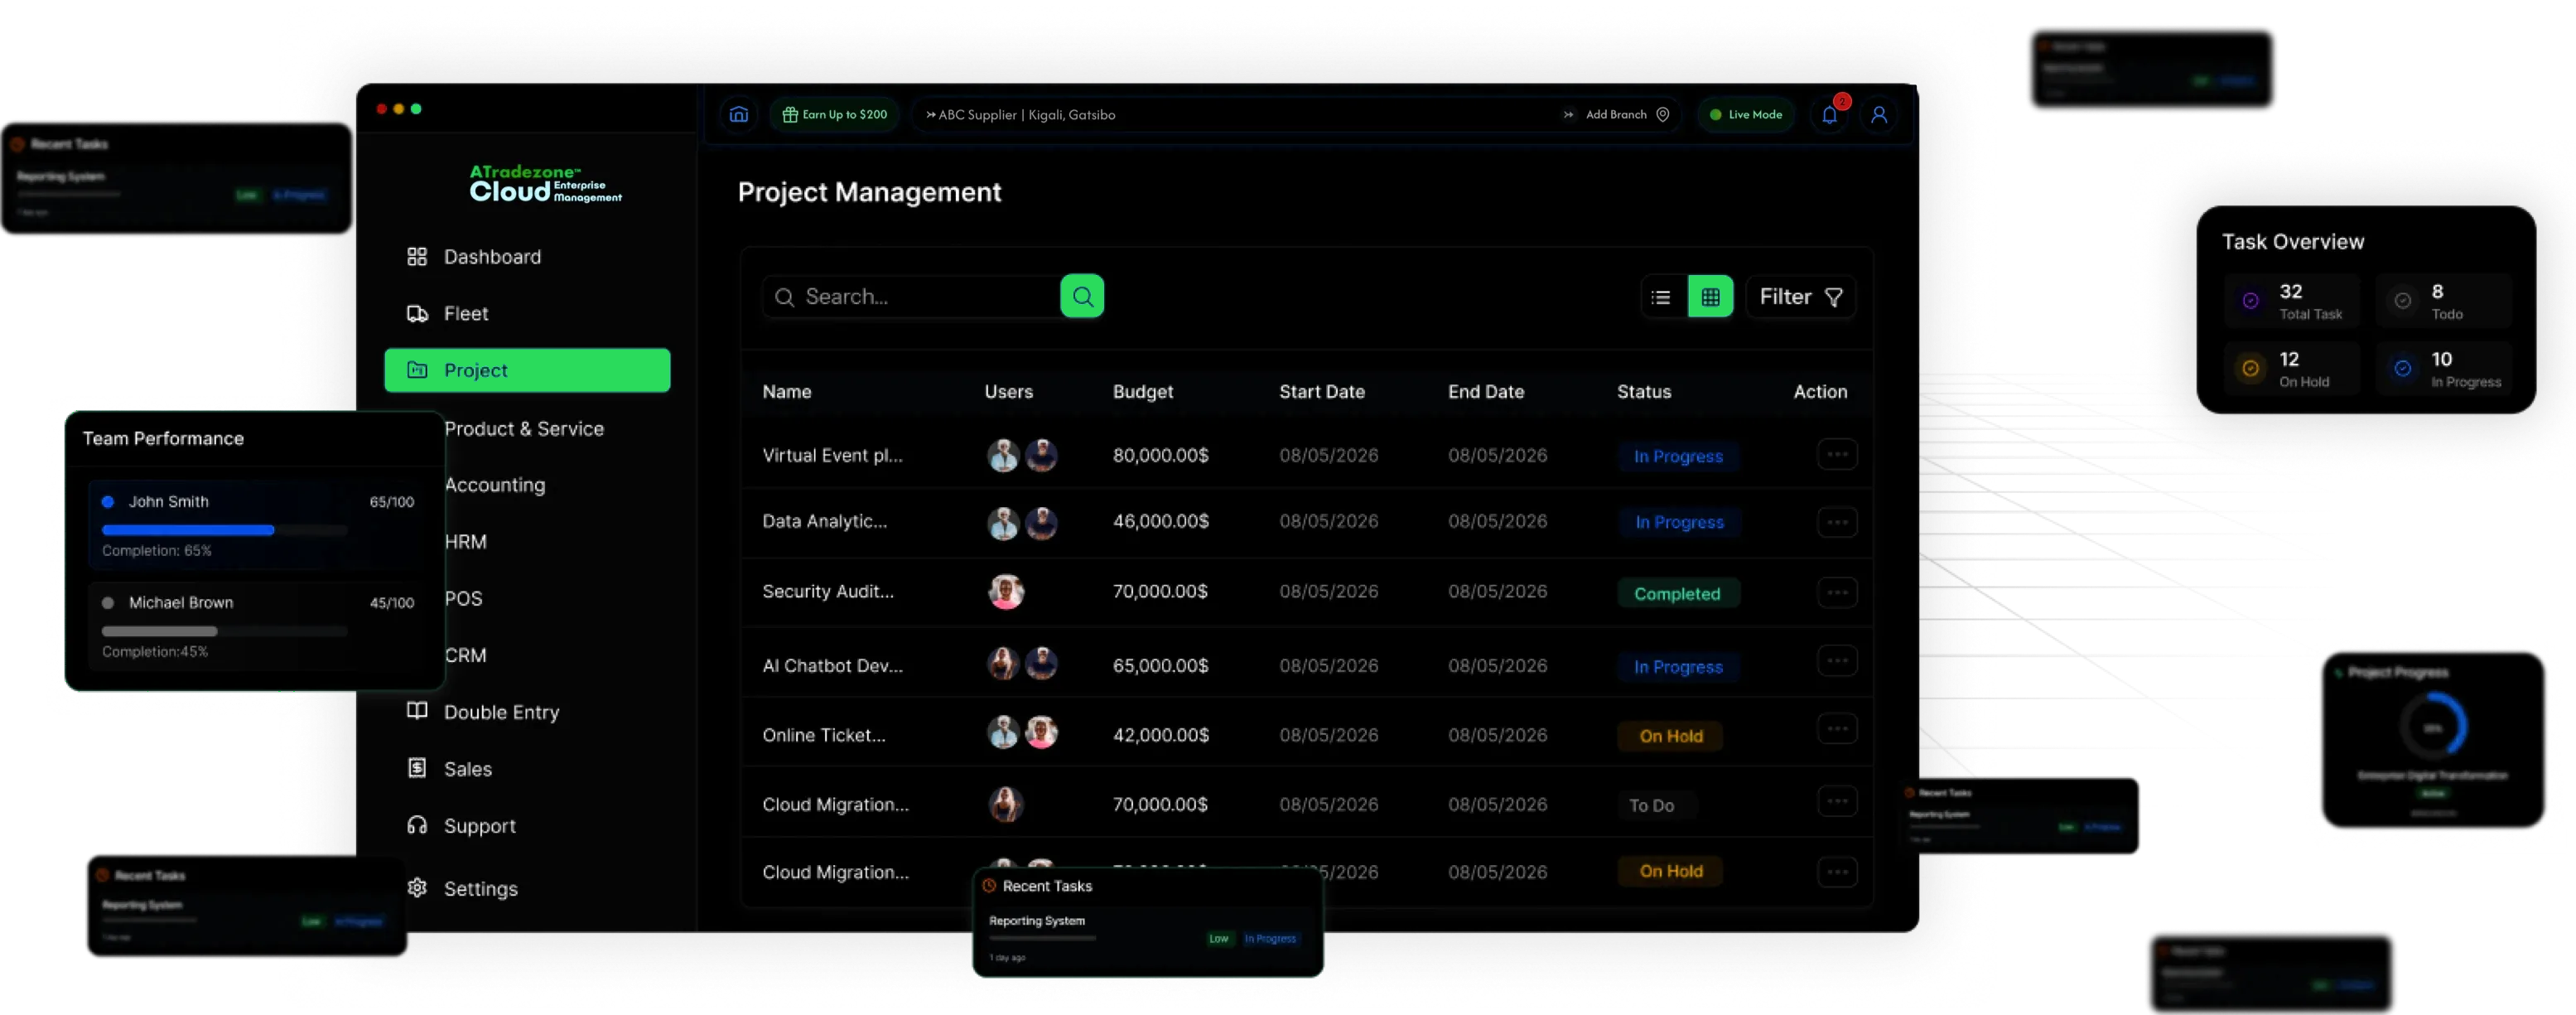
Task: Click the Start Date column header
Action: [1322, 392]
